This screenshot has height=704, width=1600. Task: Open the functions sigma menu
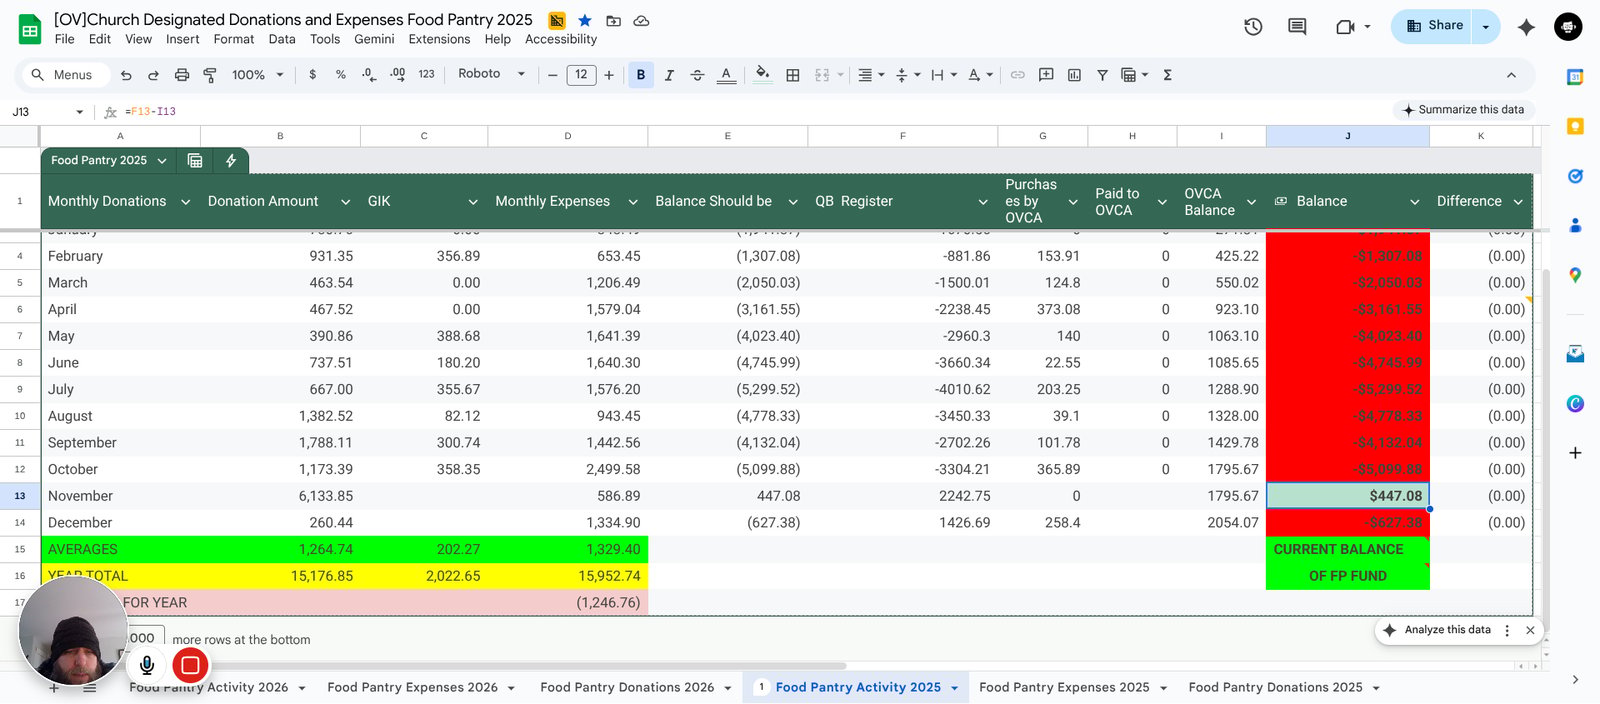(x=1167, y=75)
